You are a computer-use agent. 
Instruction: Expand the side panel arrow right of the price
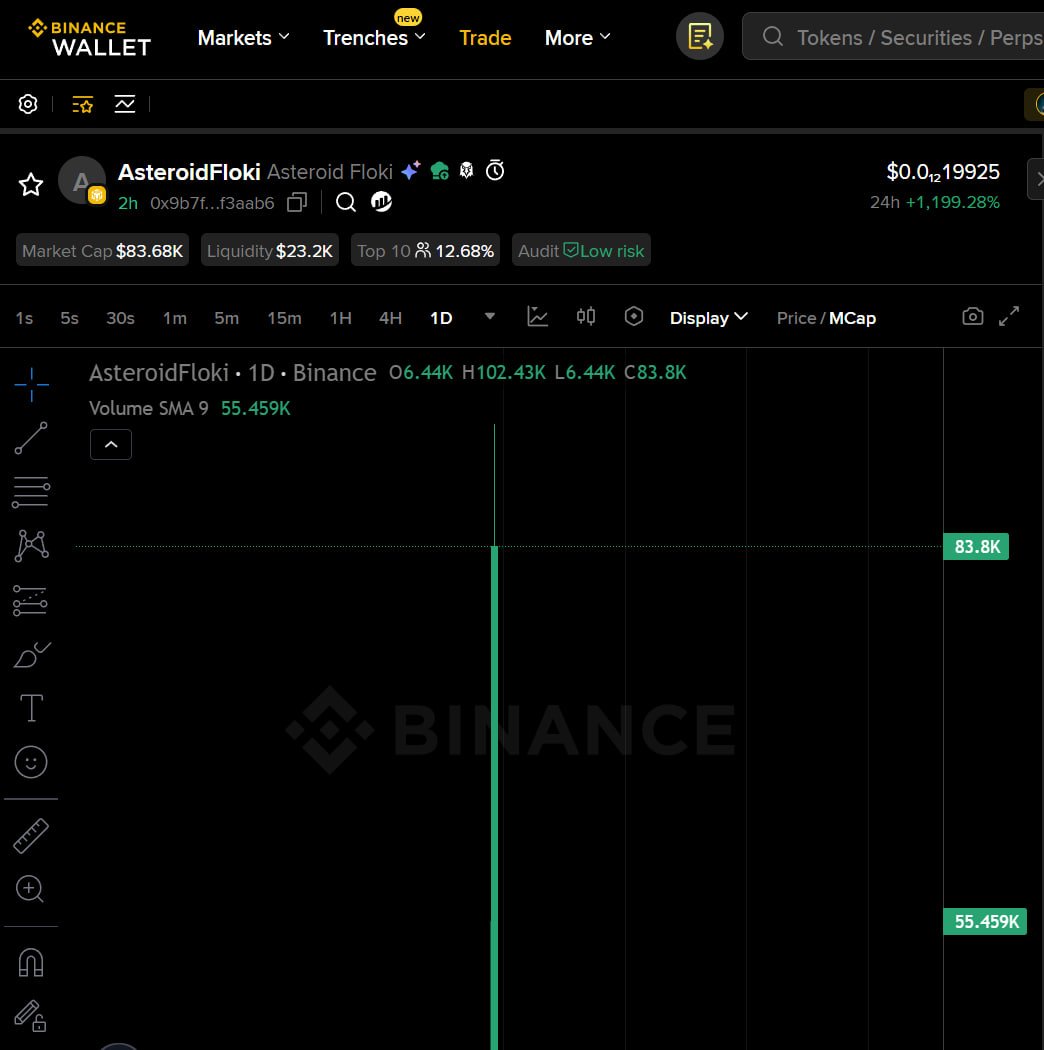[x=1037, y=179]
